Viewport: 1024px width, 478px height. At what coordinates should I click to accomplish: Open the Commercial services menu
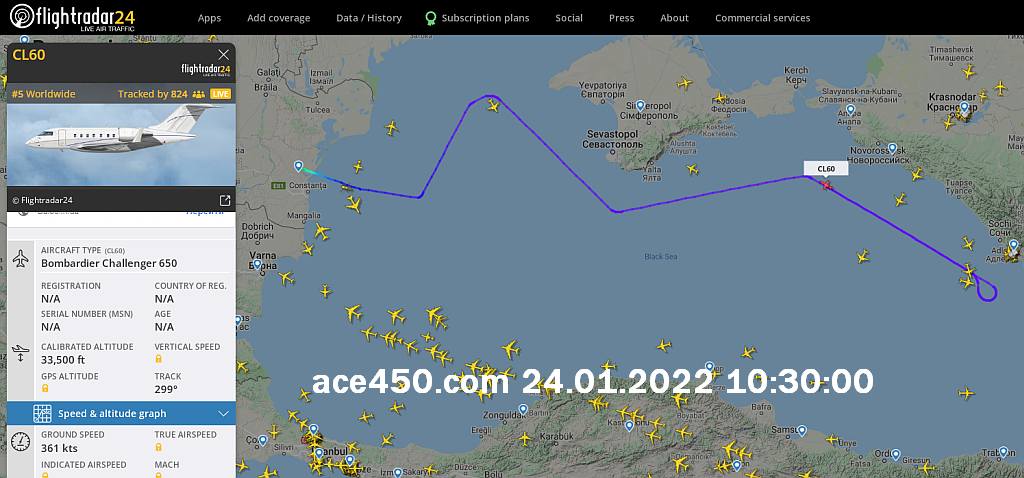point(762,18)
